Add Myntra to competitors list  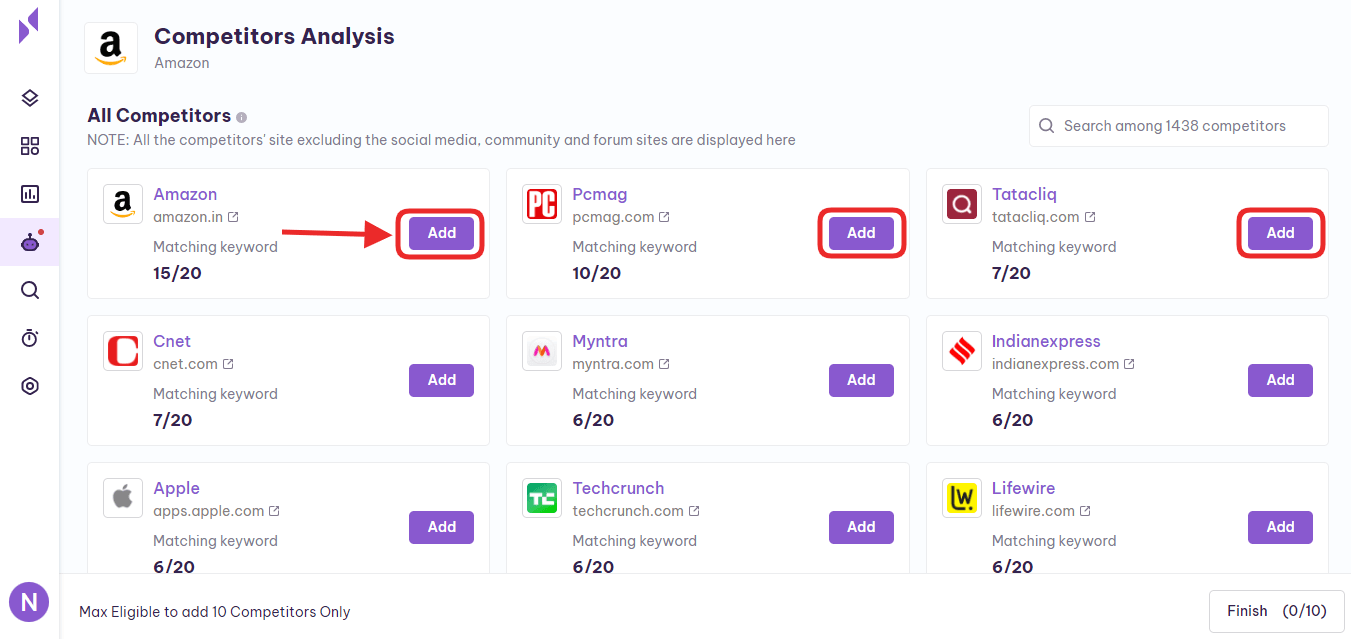click(861, 380)
